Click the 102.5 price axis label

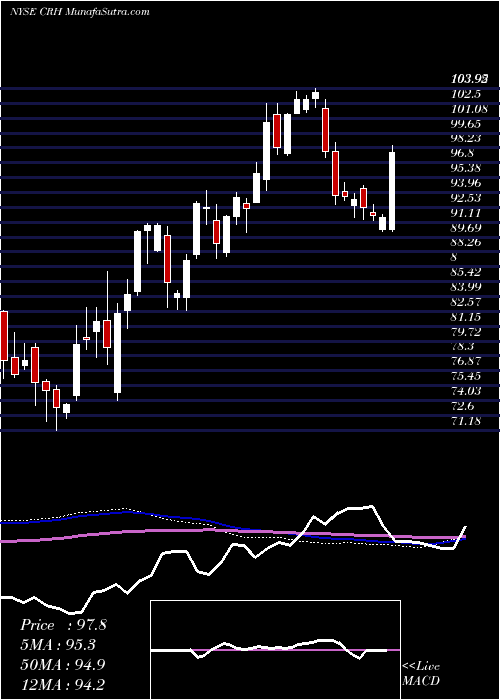[466, 94]
